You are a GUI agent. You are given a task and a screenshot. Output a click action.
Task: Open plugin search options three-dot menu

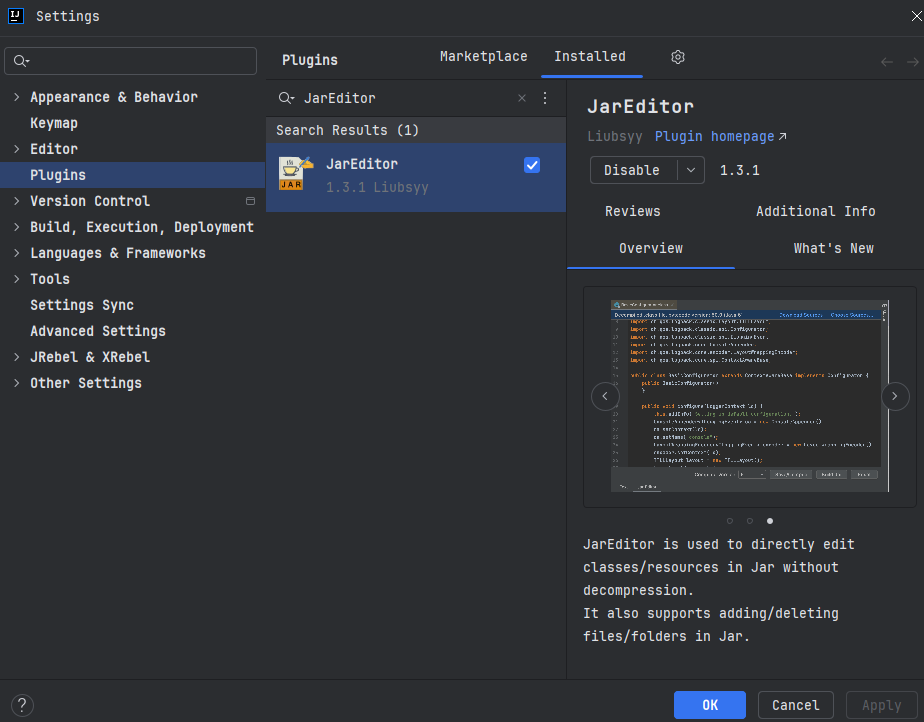pos(545,98)
